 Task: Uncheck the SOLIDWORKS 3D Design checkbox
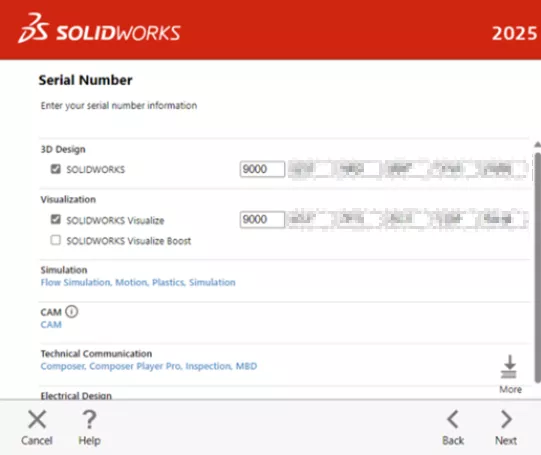point(56,169)
